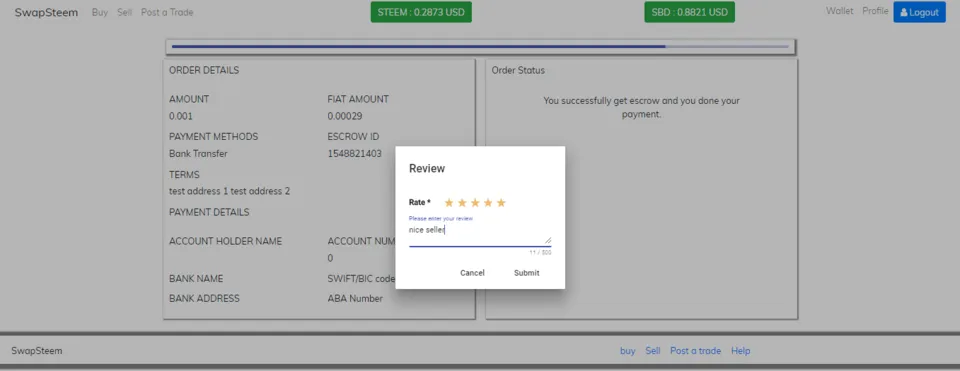Open Post a Trade in top navigation

167,12
